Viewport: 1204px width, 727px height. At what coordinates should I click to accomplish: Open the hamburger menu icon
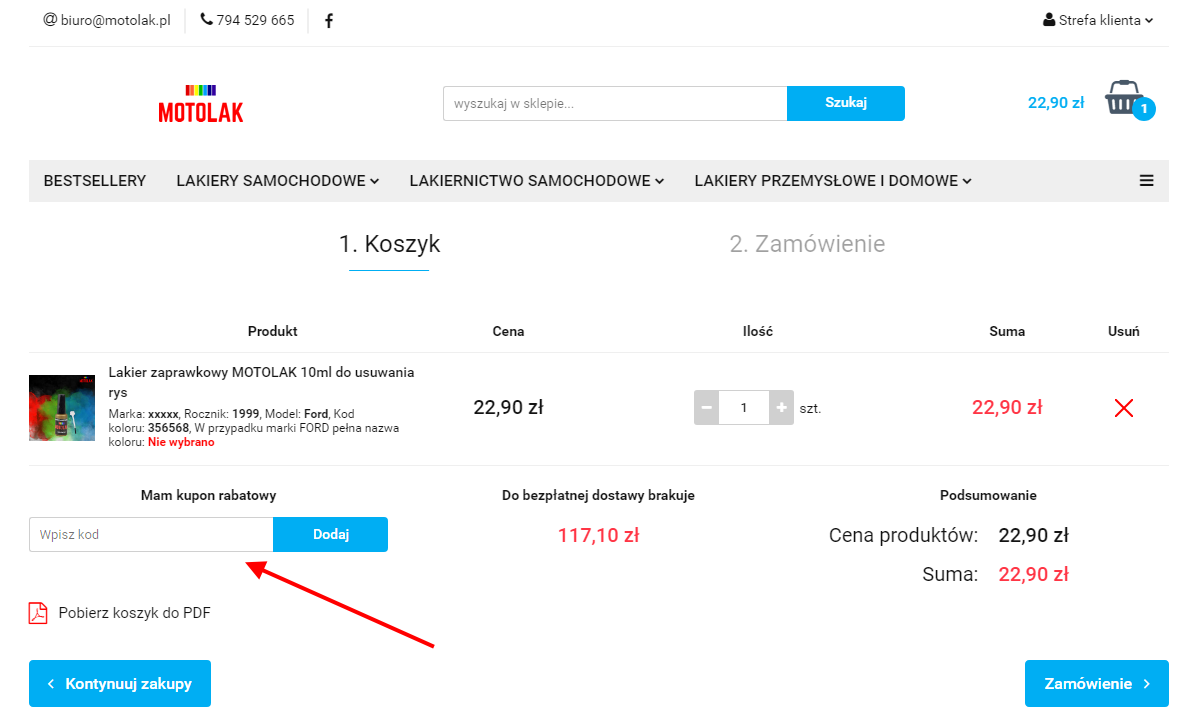point(1146,181)
